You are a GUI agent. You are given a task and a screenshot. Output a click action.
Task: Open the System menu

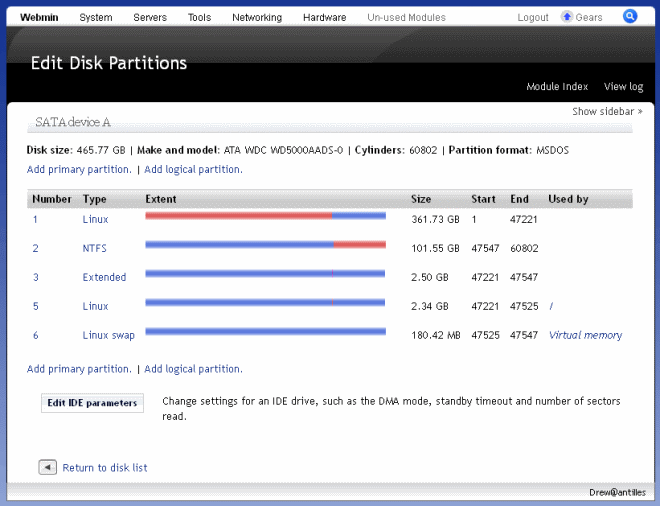point(96,17)
